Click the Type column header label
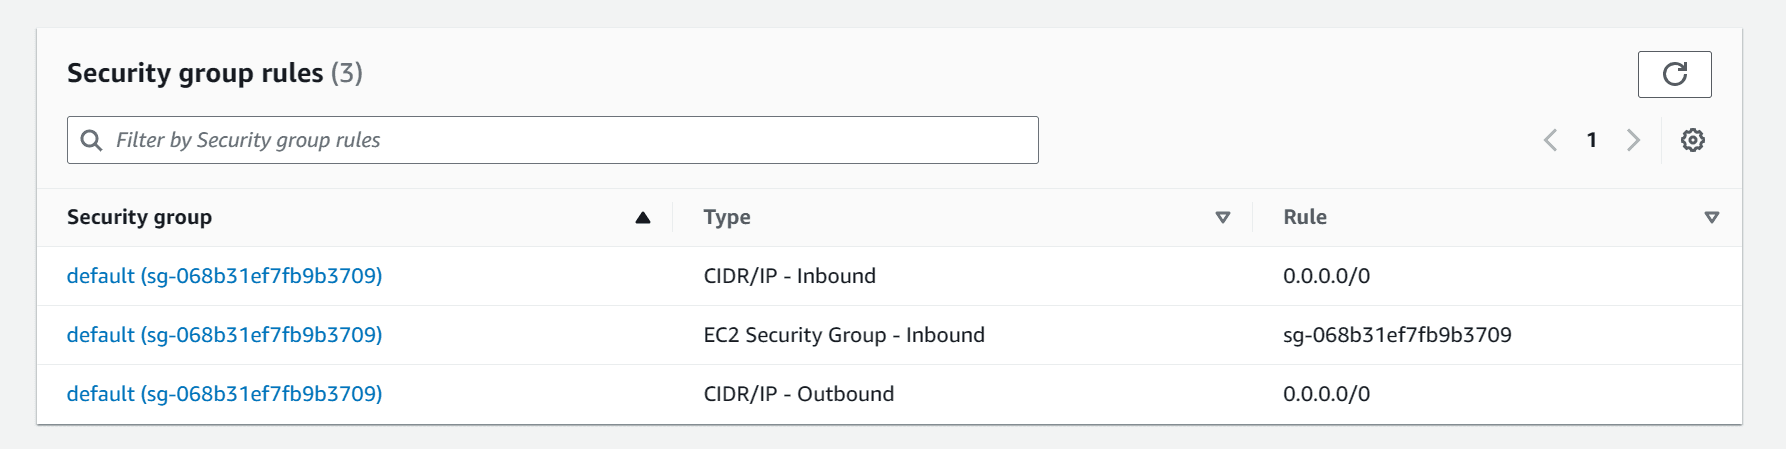Screen dimensions: 1786x449 tap(727, 217)
